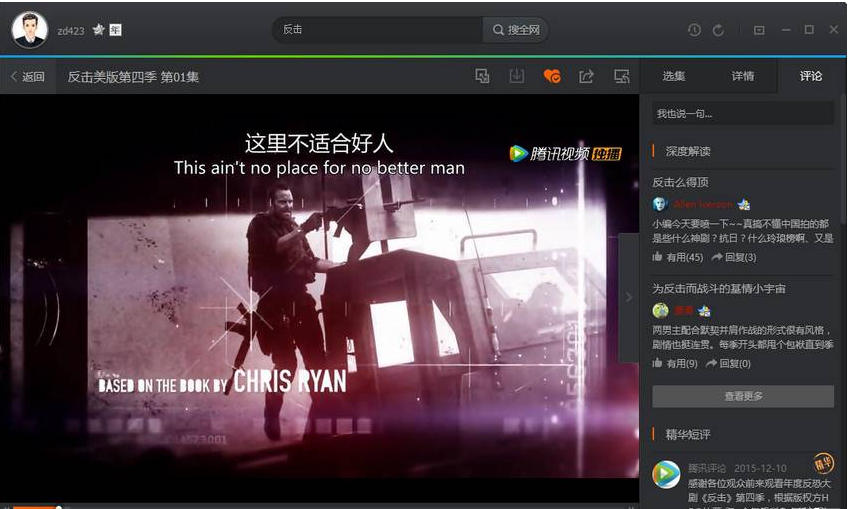Click the 搜全网 search button

click(x=516, y=30)
